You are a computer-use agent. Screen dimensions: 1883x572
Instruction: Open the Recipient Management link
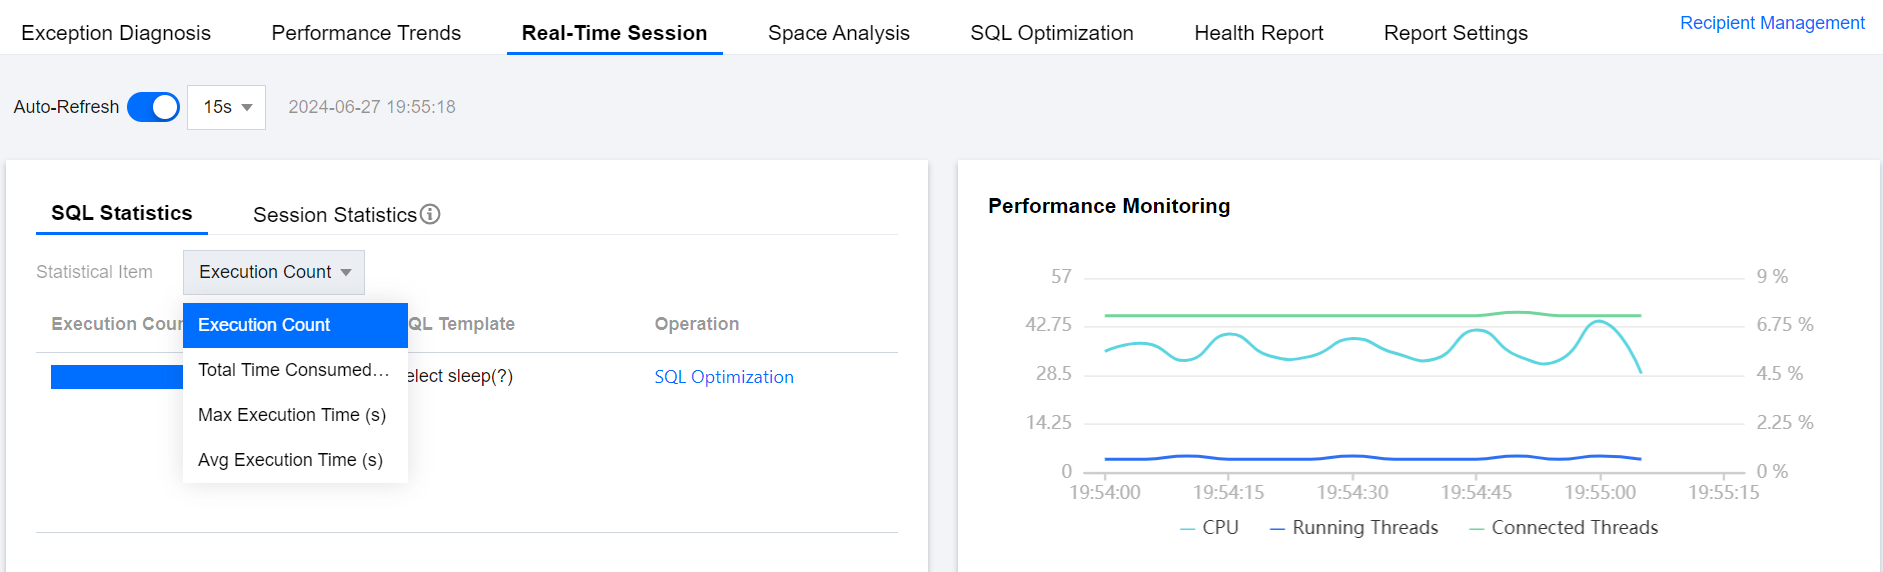pyautogui.click(x=1771, y=23)
